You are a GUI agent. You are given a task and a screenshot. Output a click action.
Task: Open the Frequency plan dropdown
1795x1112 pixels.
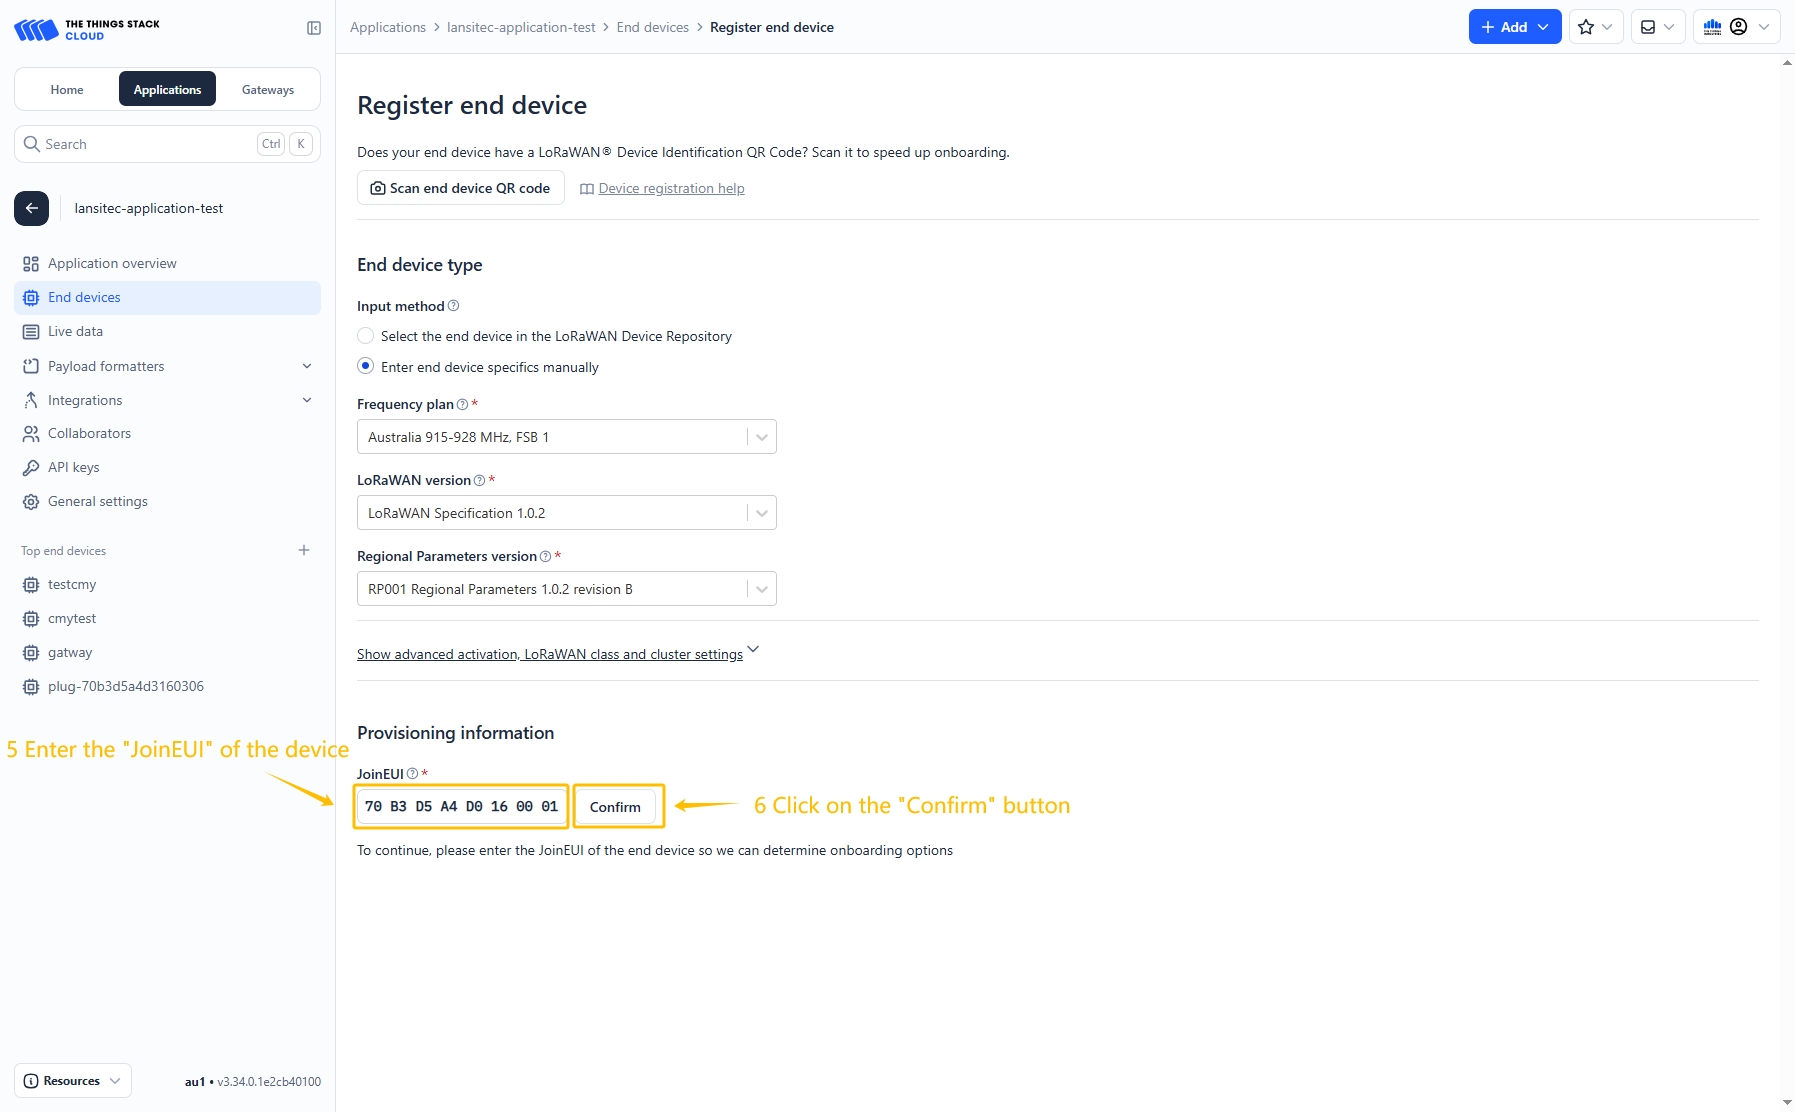pos(566,437)
